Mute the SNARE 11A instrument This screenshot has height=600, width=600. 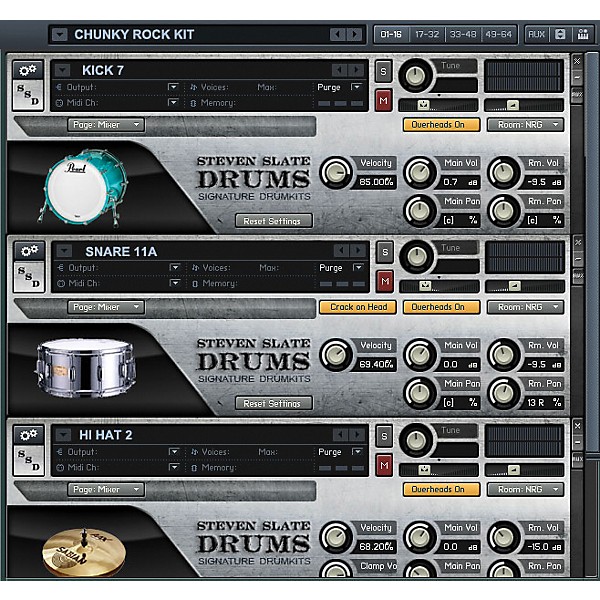(385, 282)
